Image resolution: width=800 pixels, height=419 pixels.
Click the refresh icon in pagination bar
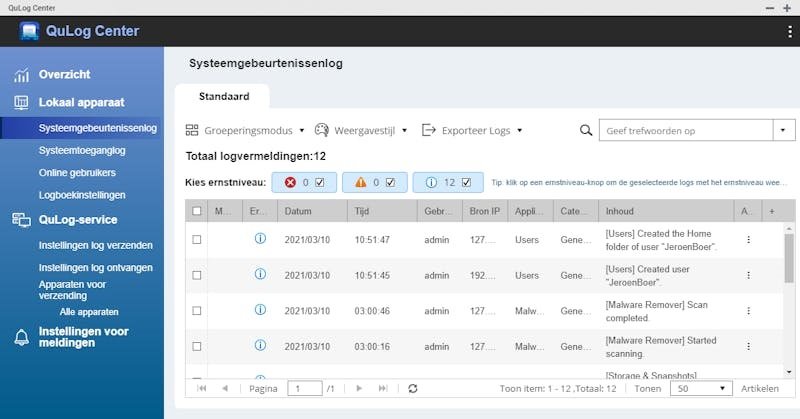tap(413, 388)
